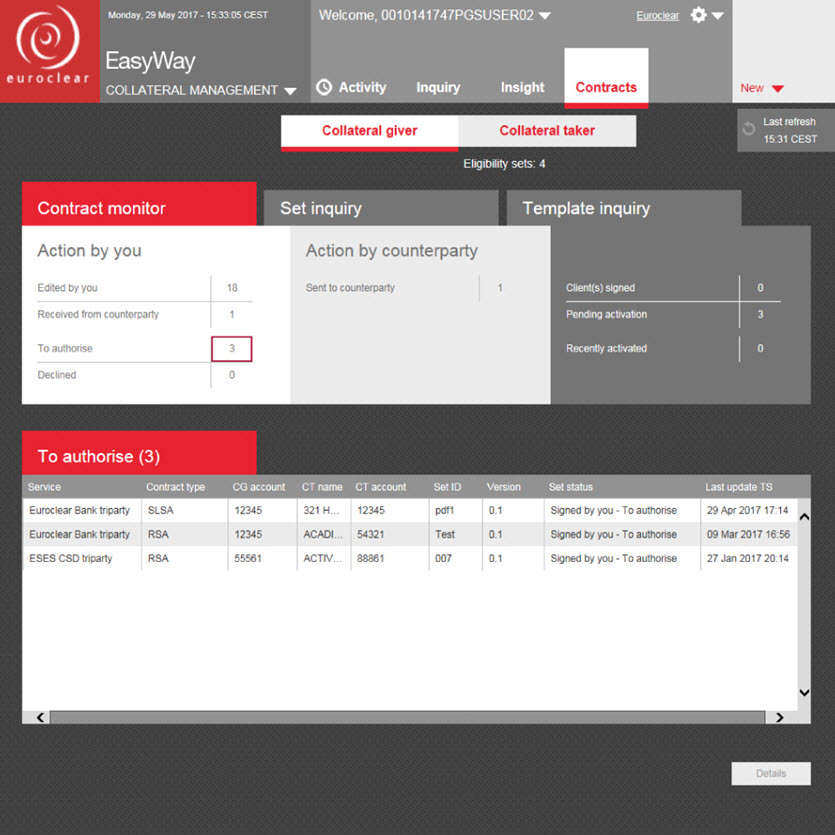Image resolution: width=835 pixels, height=835 pixels.
Task: Click the Sent to counterparty count
Action: coord(500,288)
